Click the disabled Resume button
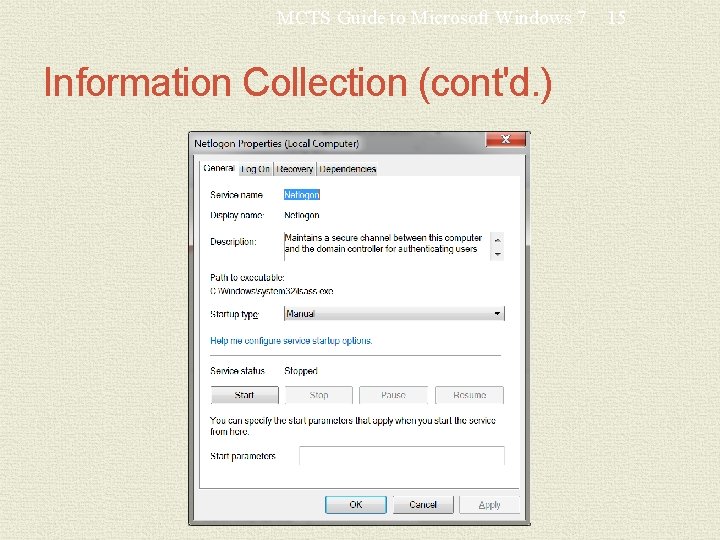This screenshot has width=720, height=540. coord(469,395)
